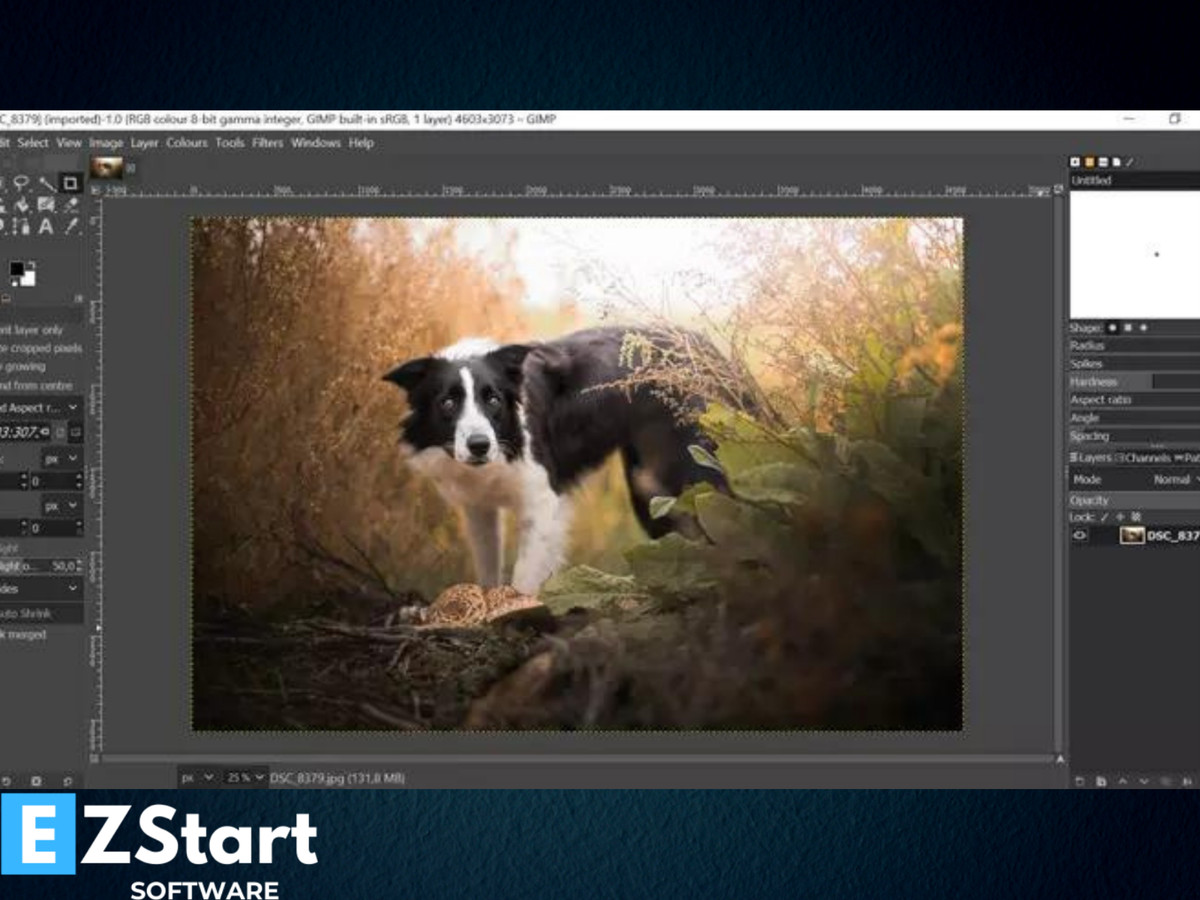The height and width of the screenshot is (900, 1200).
Task: Open the Colours menu
Action: (x=187, y=143)
